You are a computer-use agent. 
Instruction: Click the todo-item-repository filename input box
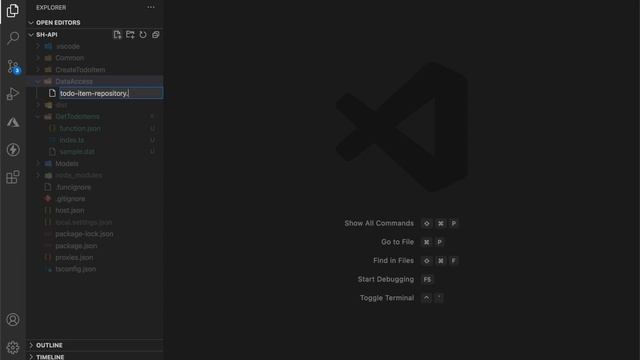(x=111, y=93)
